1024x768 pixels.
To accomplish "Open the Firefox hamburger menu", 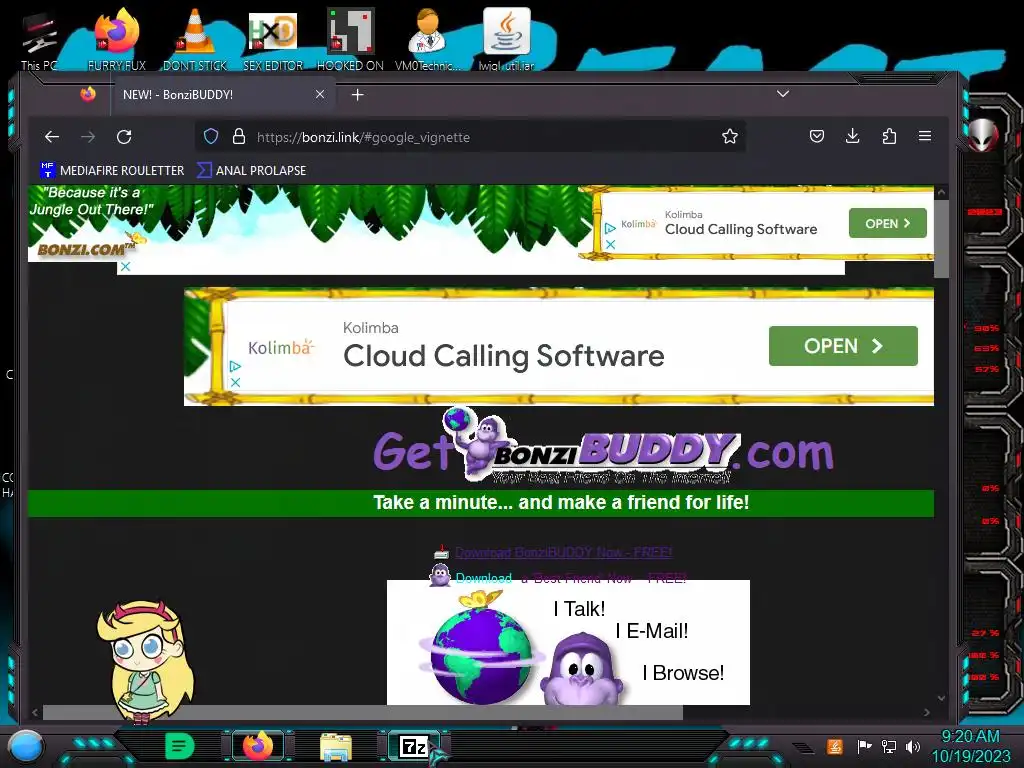I will point(925,136).
